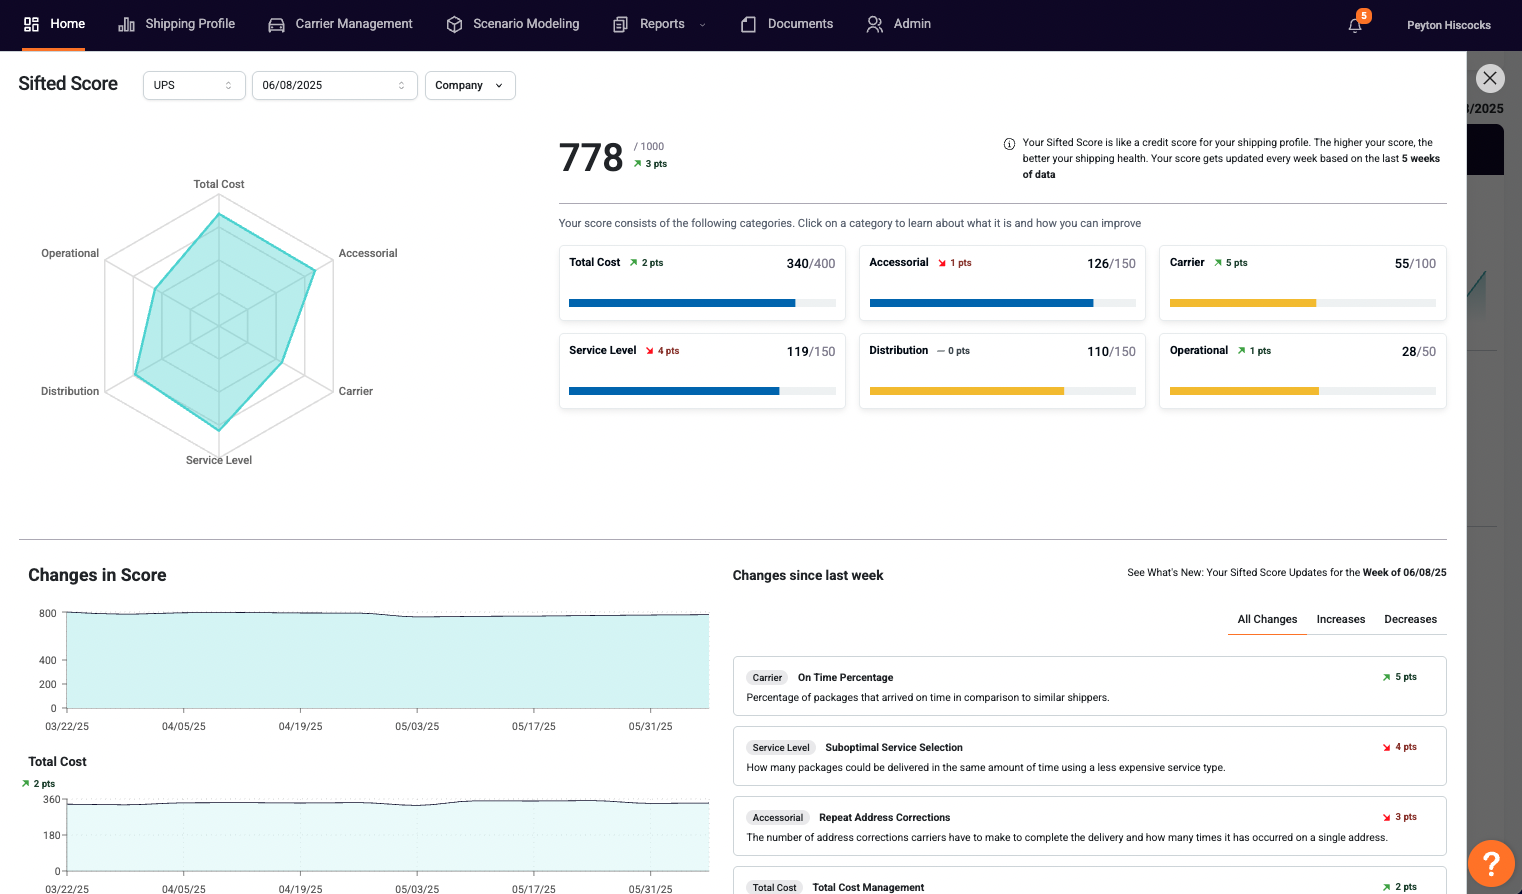Open the Total Cost category card
Viewport: 1522px width, 894px height.
[702, 283]
